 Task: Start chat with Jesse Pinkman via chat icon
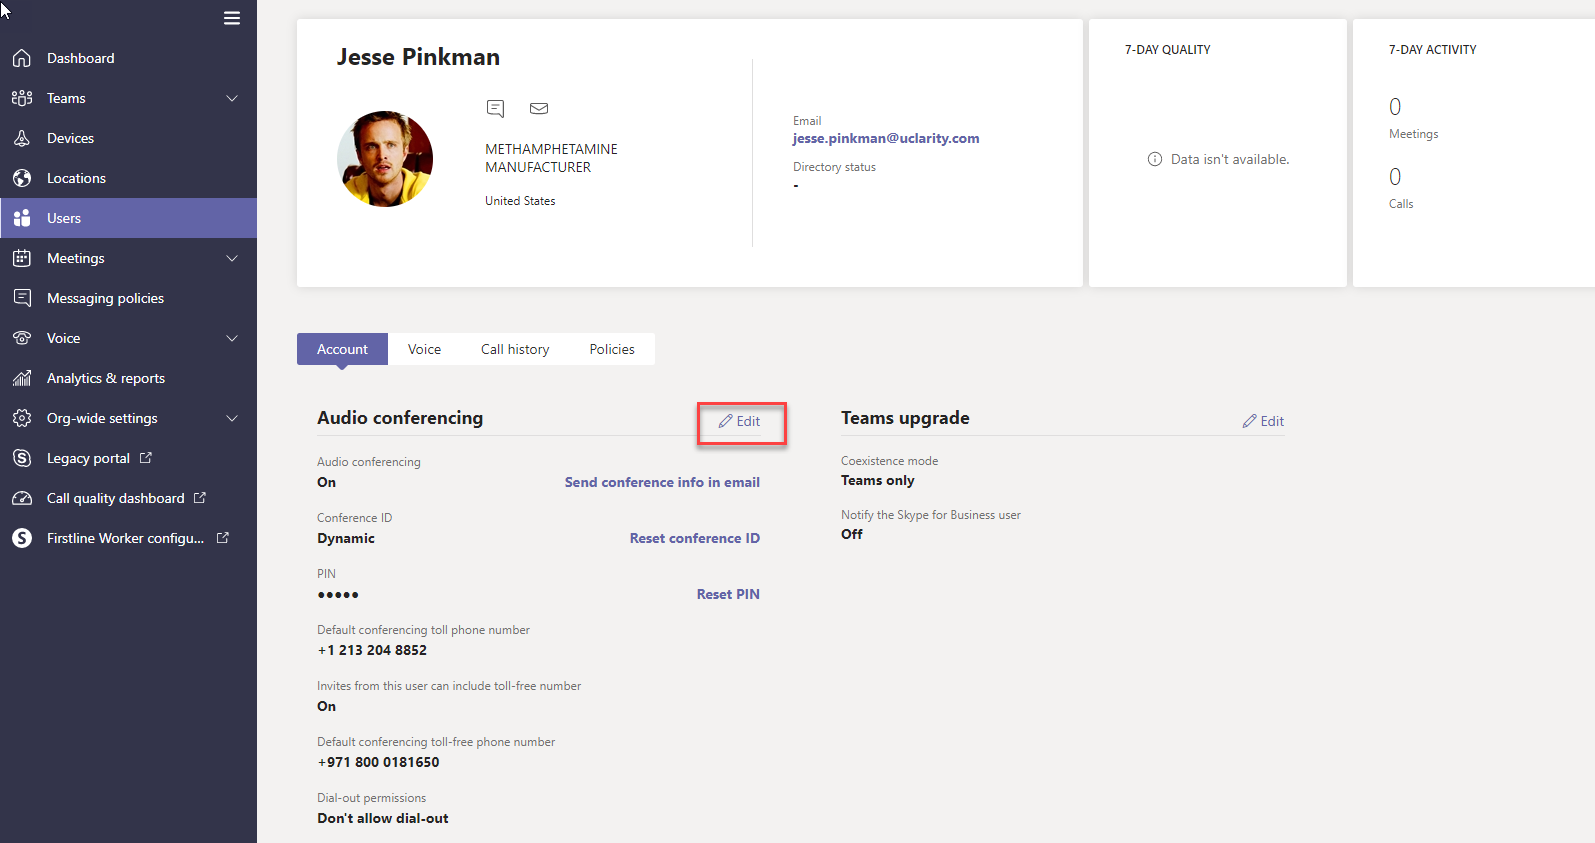pos(495,108)
